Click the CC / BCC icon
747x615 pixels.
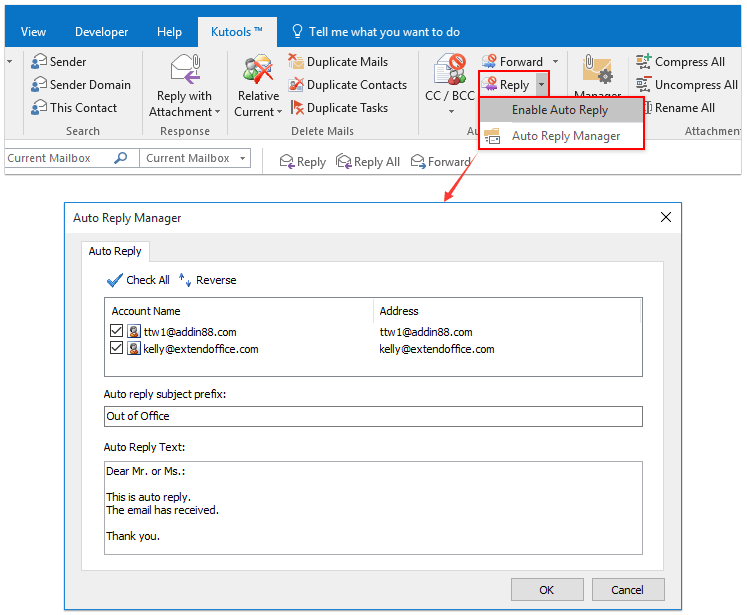tap(449, 70)
